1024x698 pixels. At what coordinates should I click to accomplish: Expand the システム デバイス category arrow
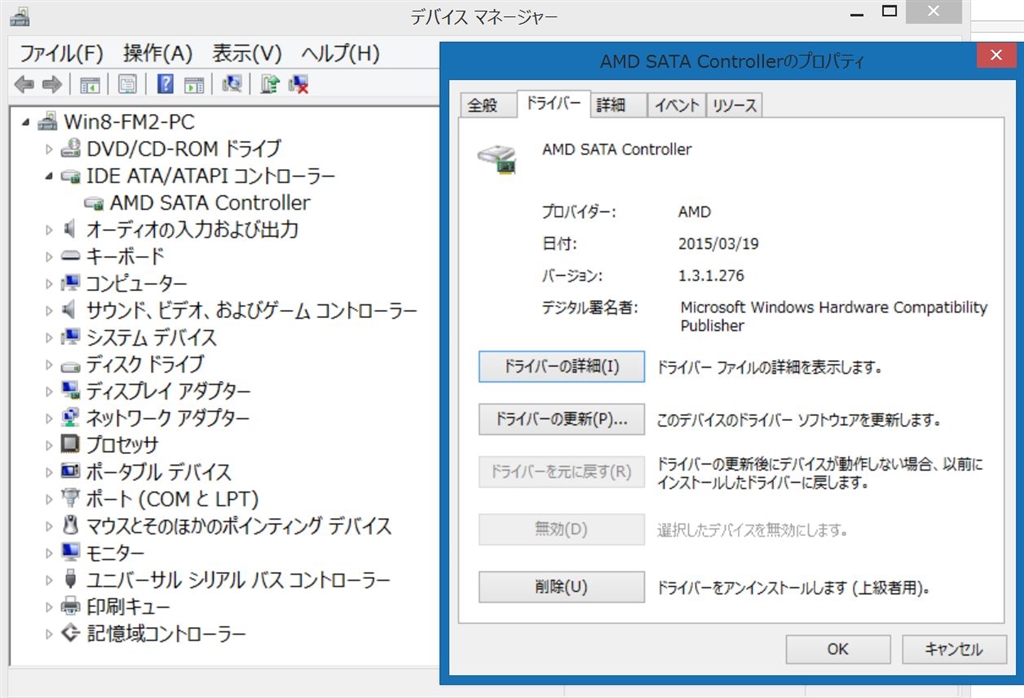[x=49, y=338]
